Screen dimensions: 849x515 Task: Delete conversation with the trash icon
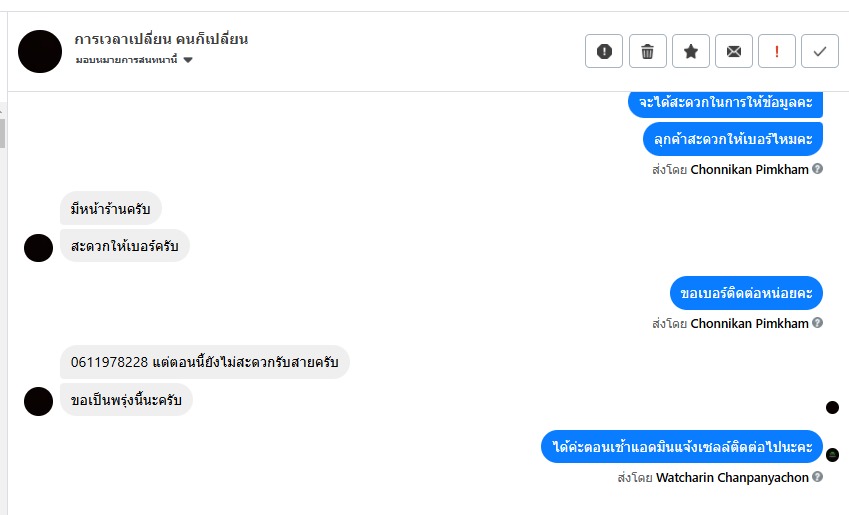[x=648, y=52]
